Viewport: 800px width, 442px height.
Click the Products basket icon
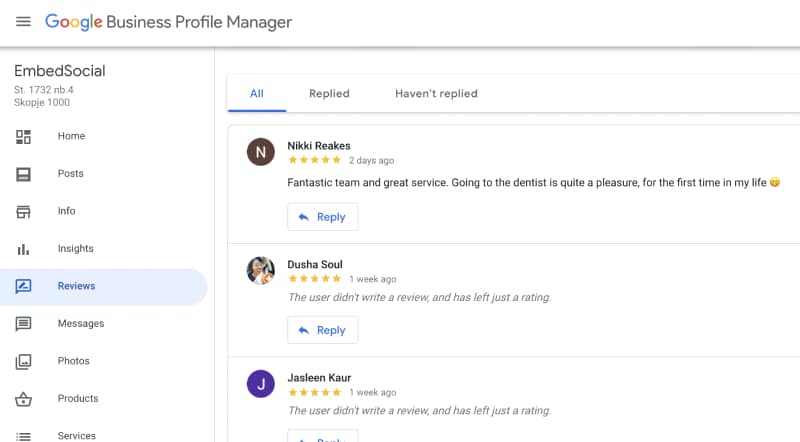click(23, 399)
